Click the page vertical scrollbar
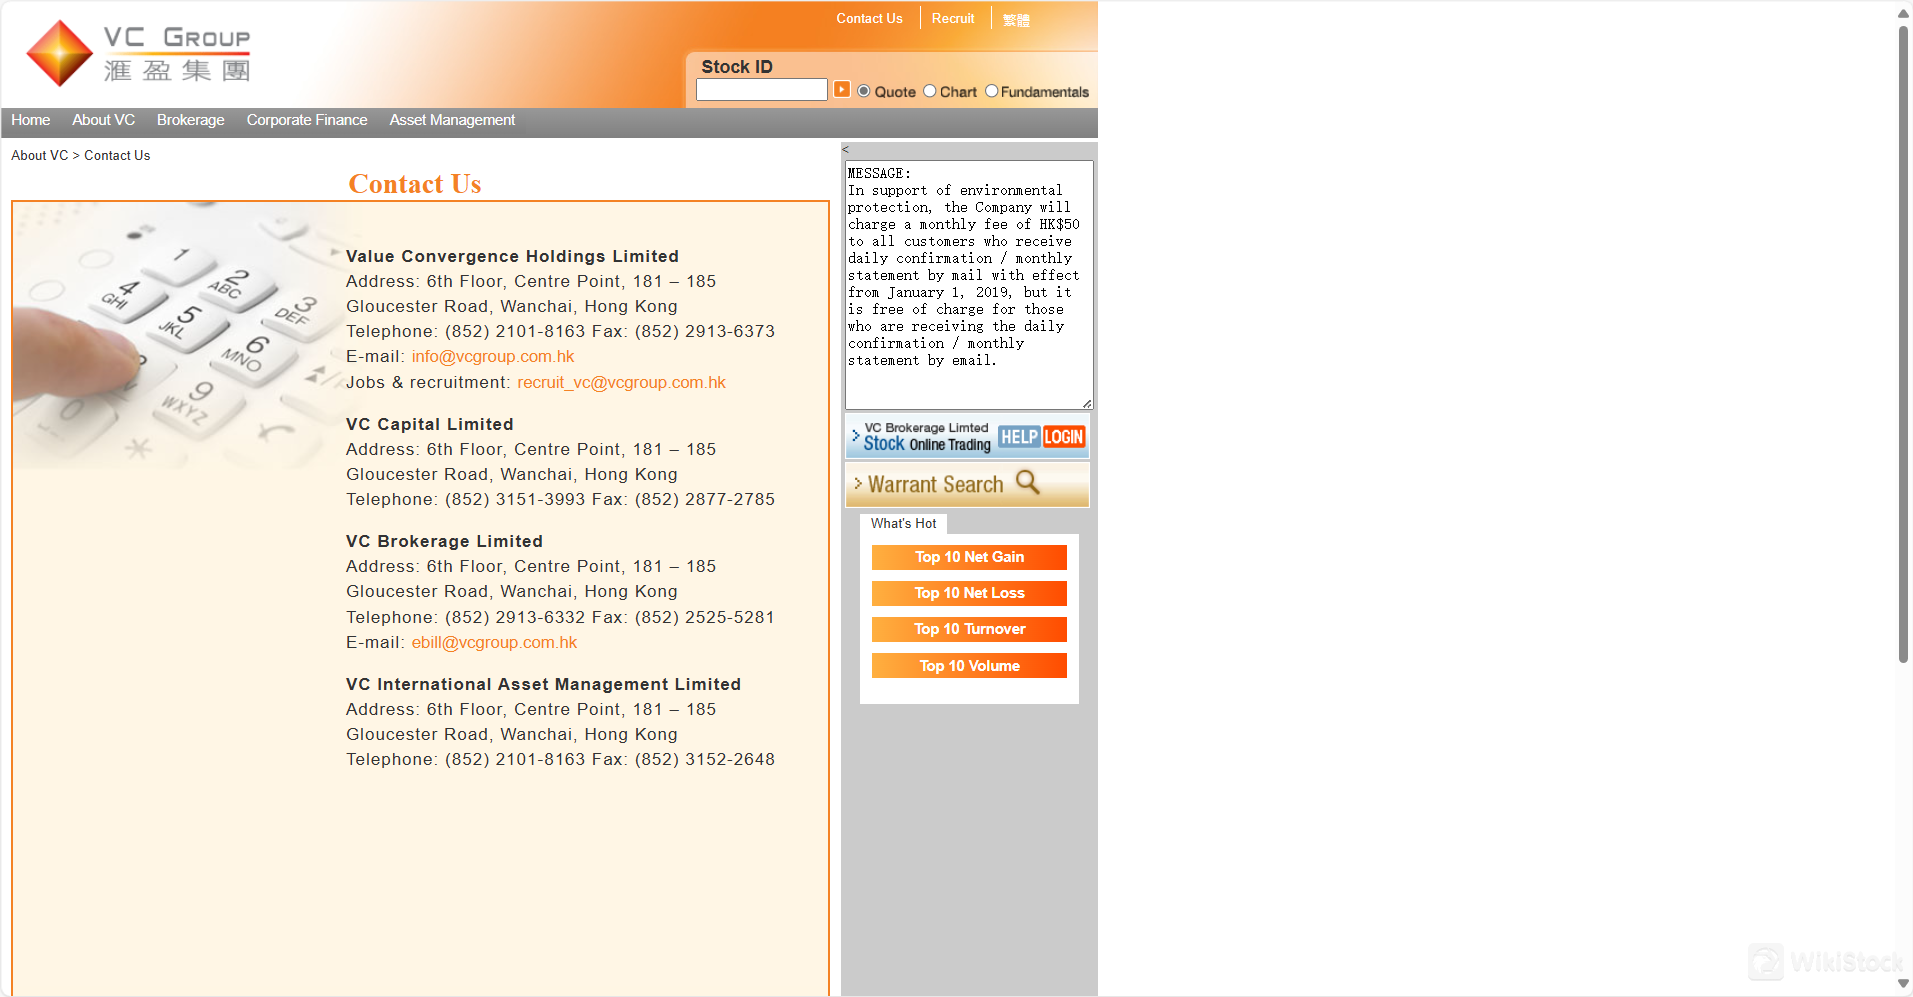 (x=1903, y=344)
